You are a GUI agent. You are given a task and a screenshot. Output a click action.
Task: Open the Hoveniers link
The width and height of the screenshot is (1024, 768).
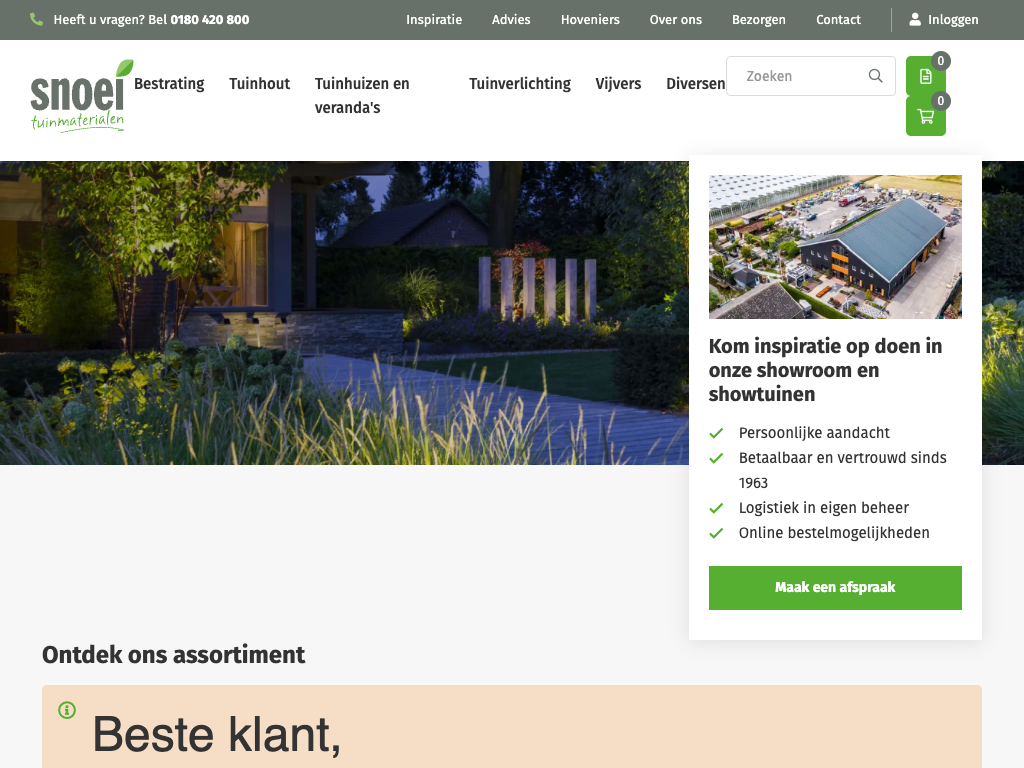[x=590, y=20]
